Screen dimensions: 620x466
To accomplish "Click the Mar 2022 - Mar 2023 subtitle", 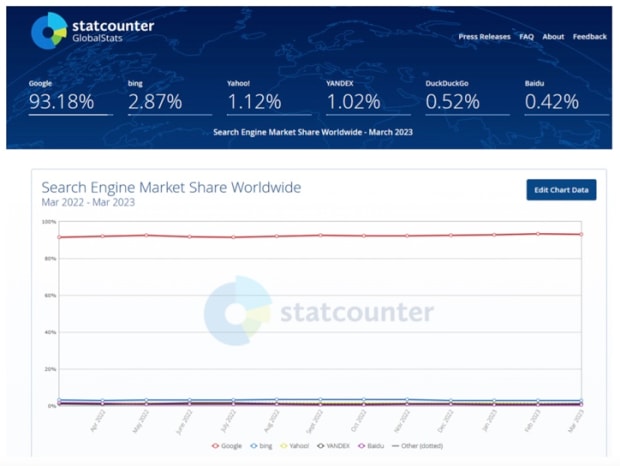I will tap(88, 202).
